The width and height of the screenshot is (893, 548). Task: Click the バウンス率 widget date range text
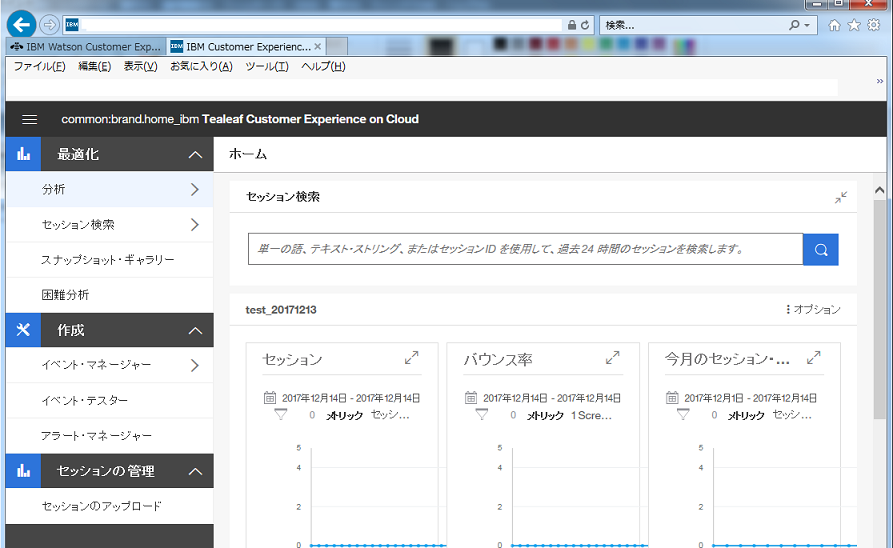click(552, 398)
